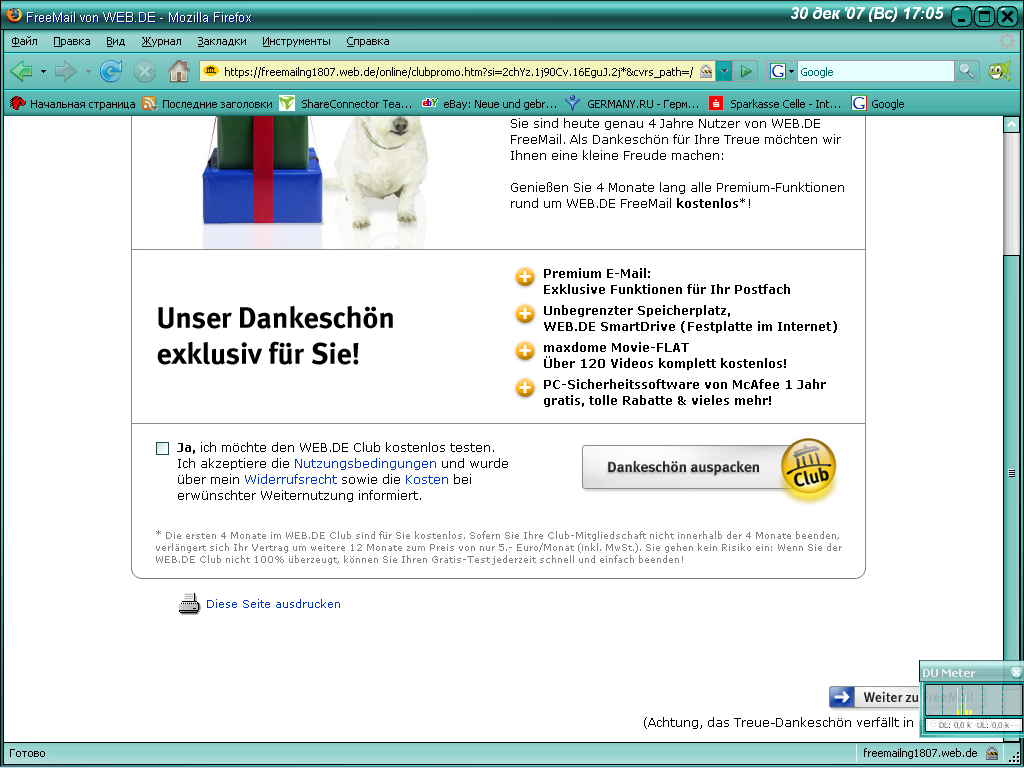1024x768 pixels.
Task: Open the Справка menu
Action: (368, 41)
